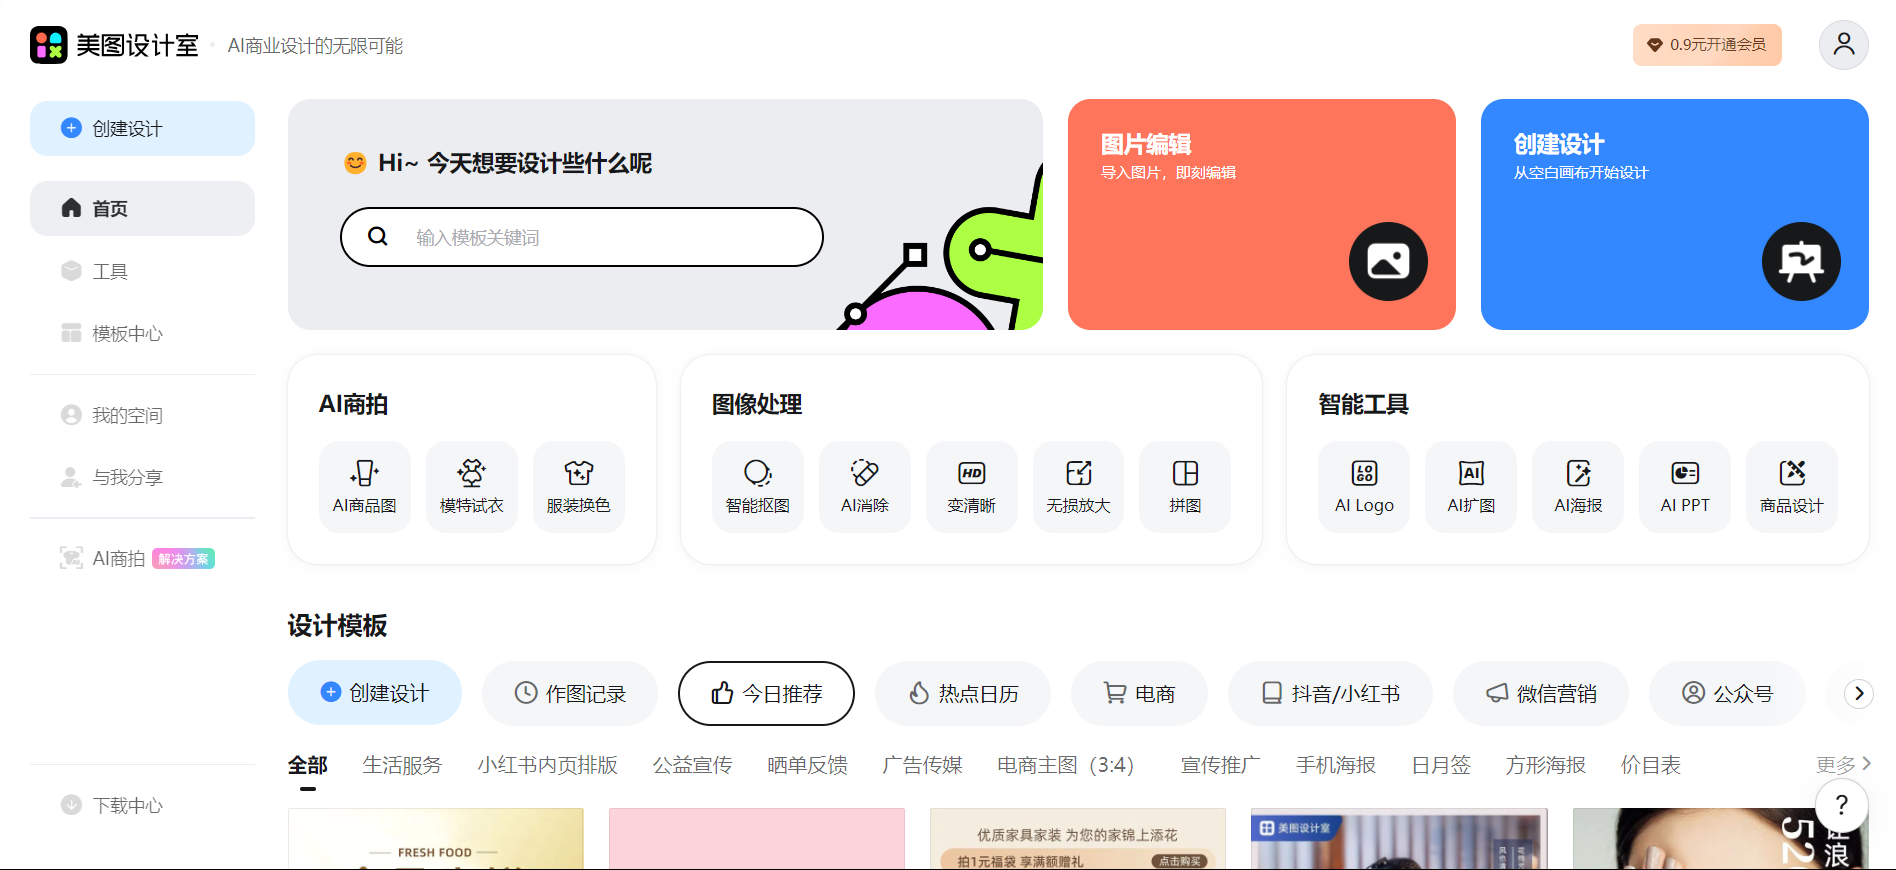The width and height of the screenshot is (1896, 870).
Task: Open 工具 in the sidebar
Action: click(142, 271)
